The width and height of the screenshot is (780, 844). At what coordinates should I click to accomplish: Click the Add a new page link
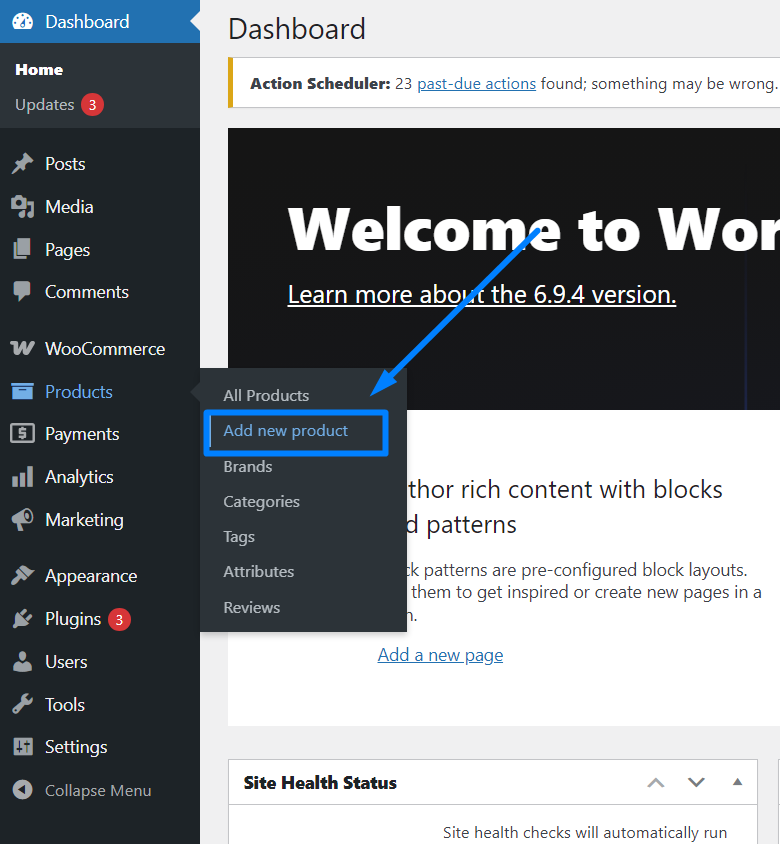click(x=440, y=655)
